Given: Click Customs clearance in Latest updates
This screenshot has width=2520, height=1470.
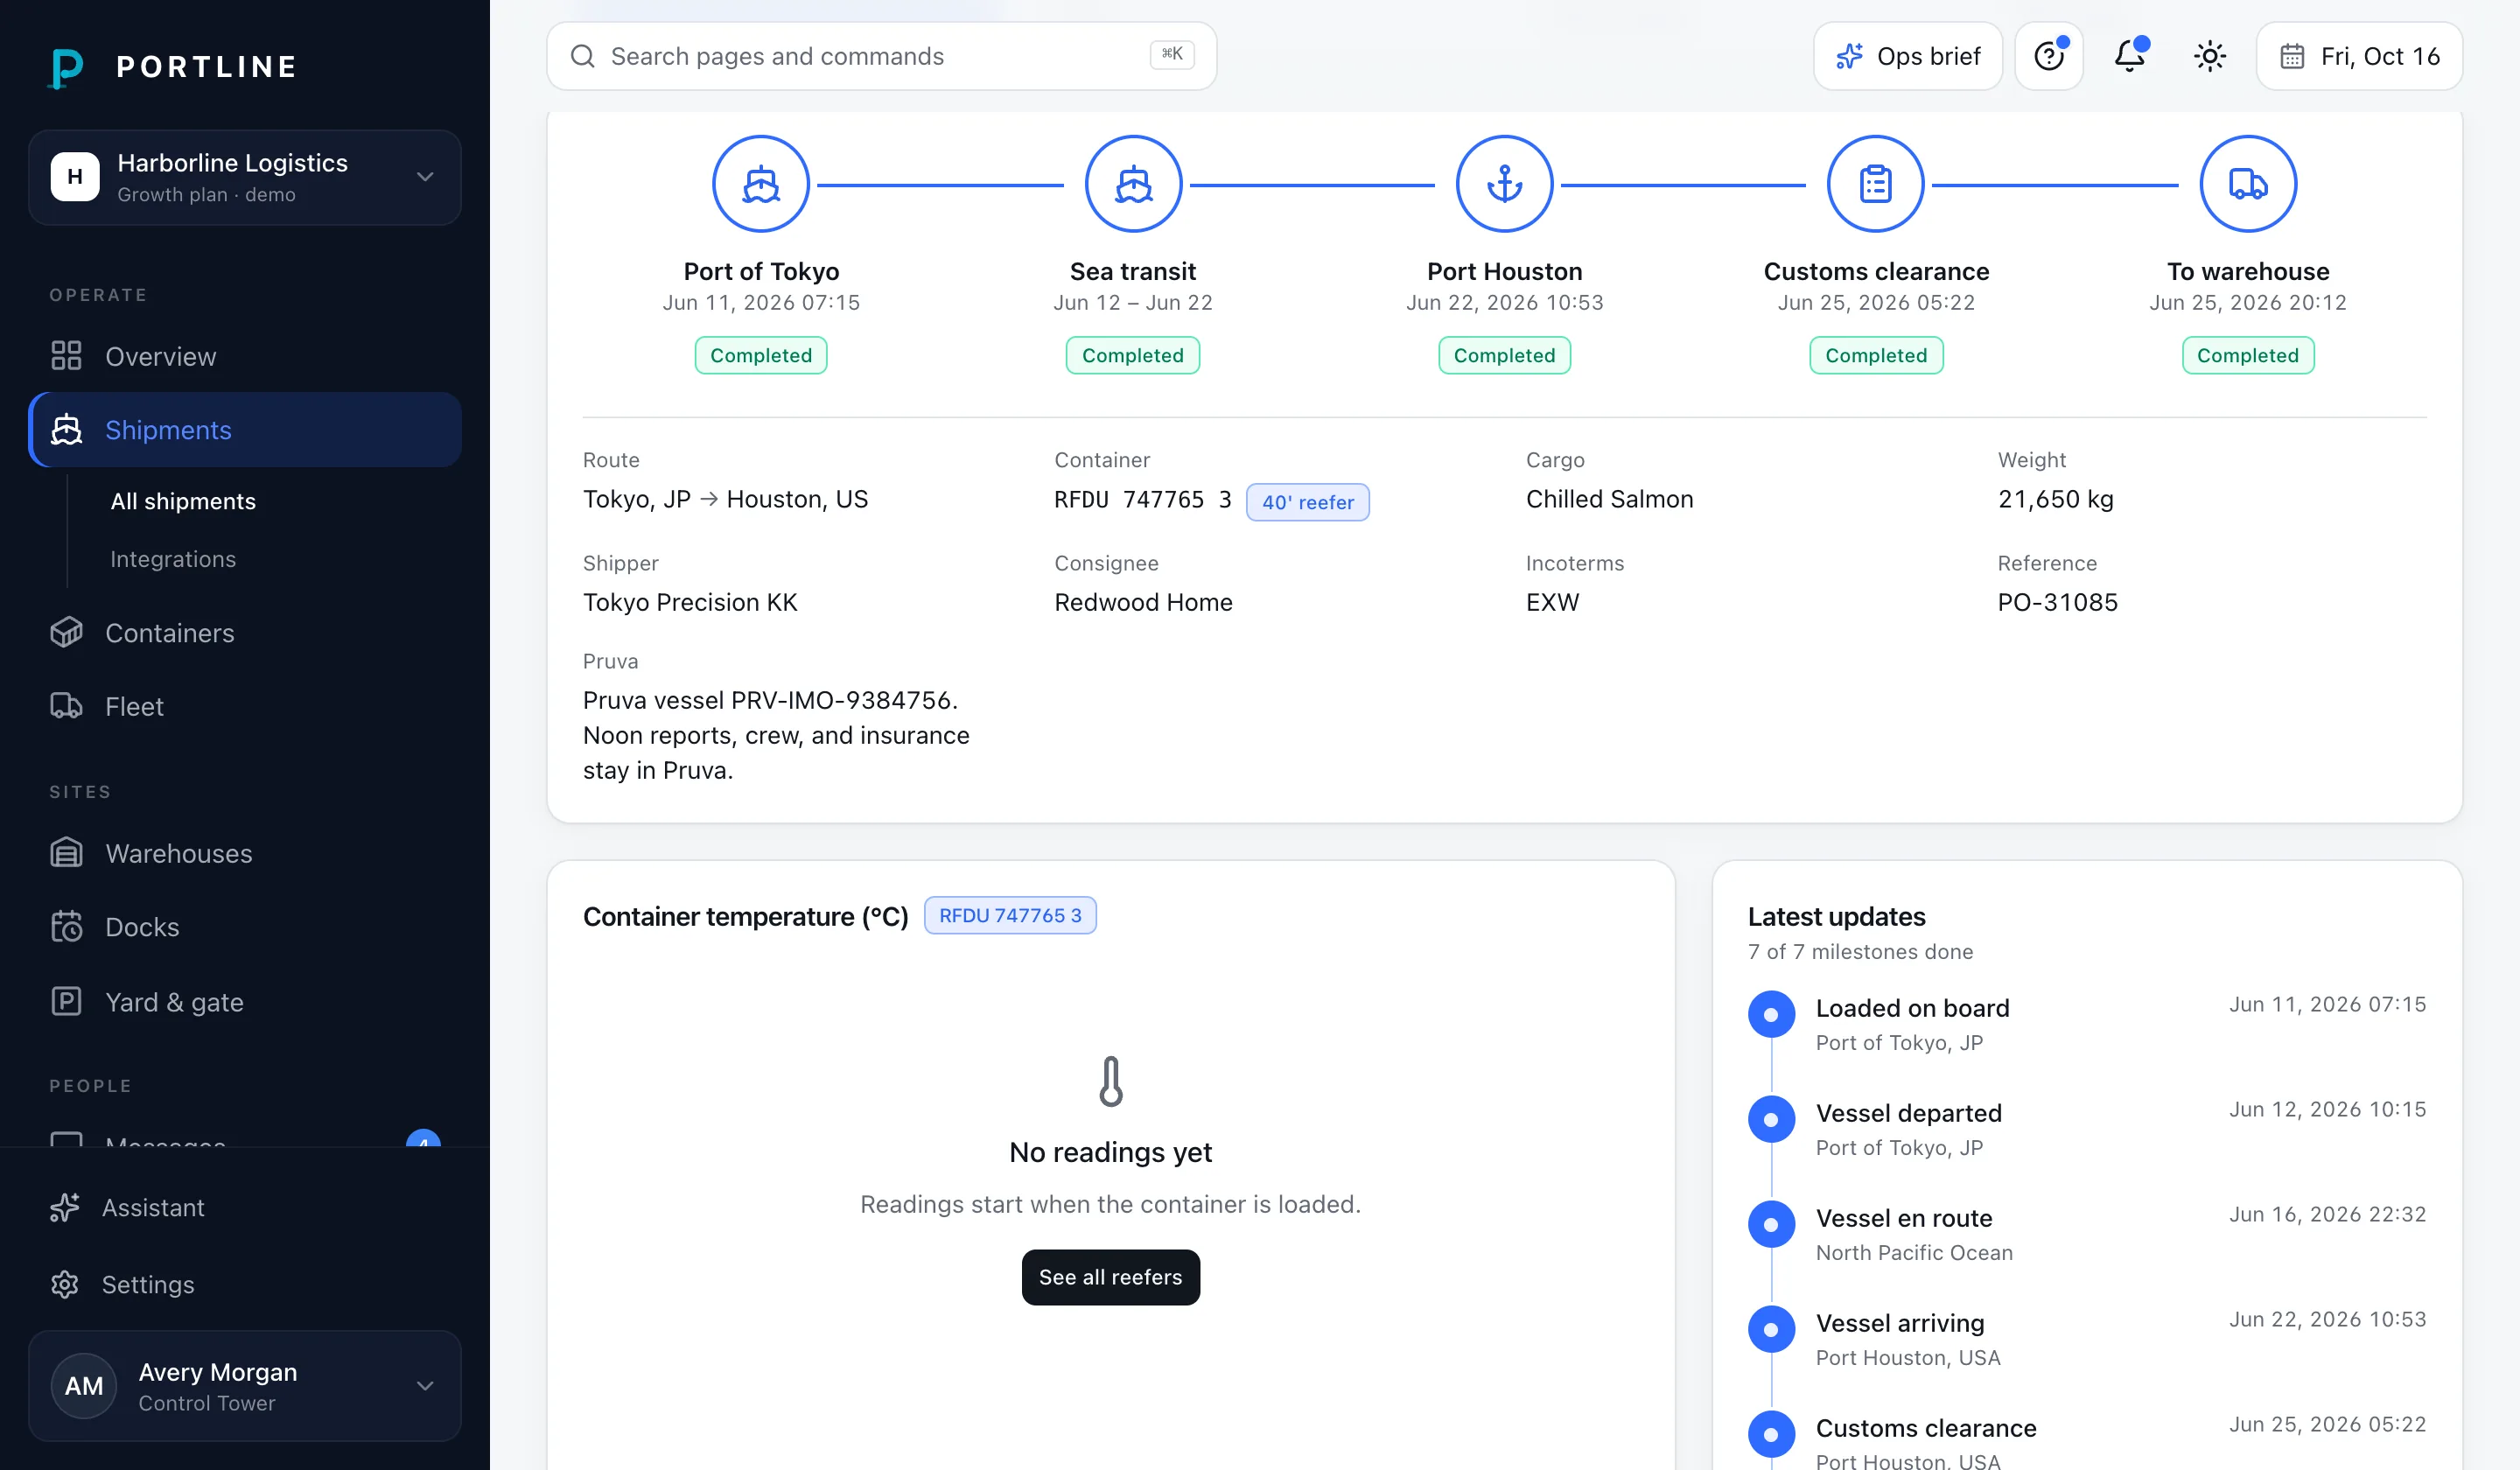Looking at the screenshot, I should coord(1926,1428).
